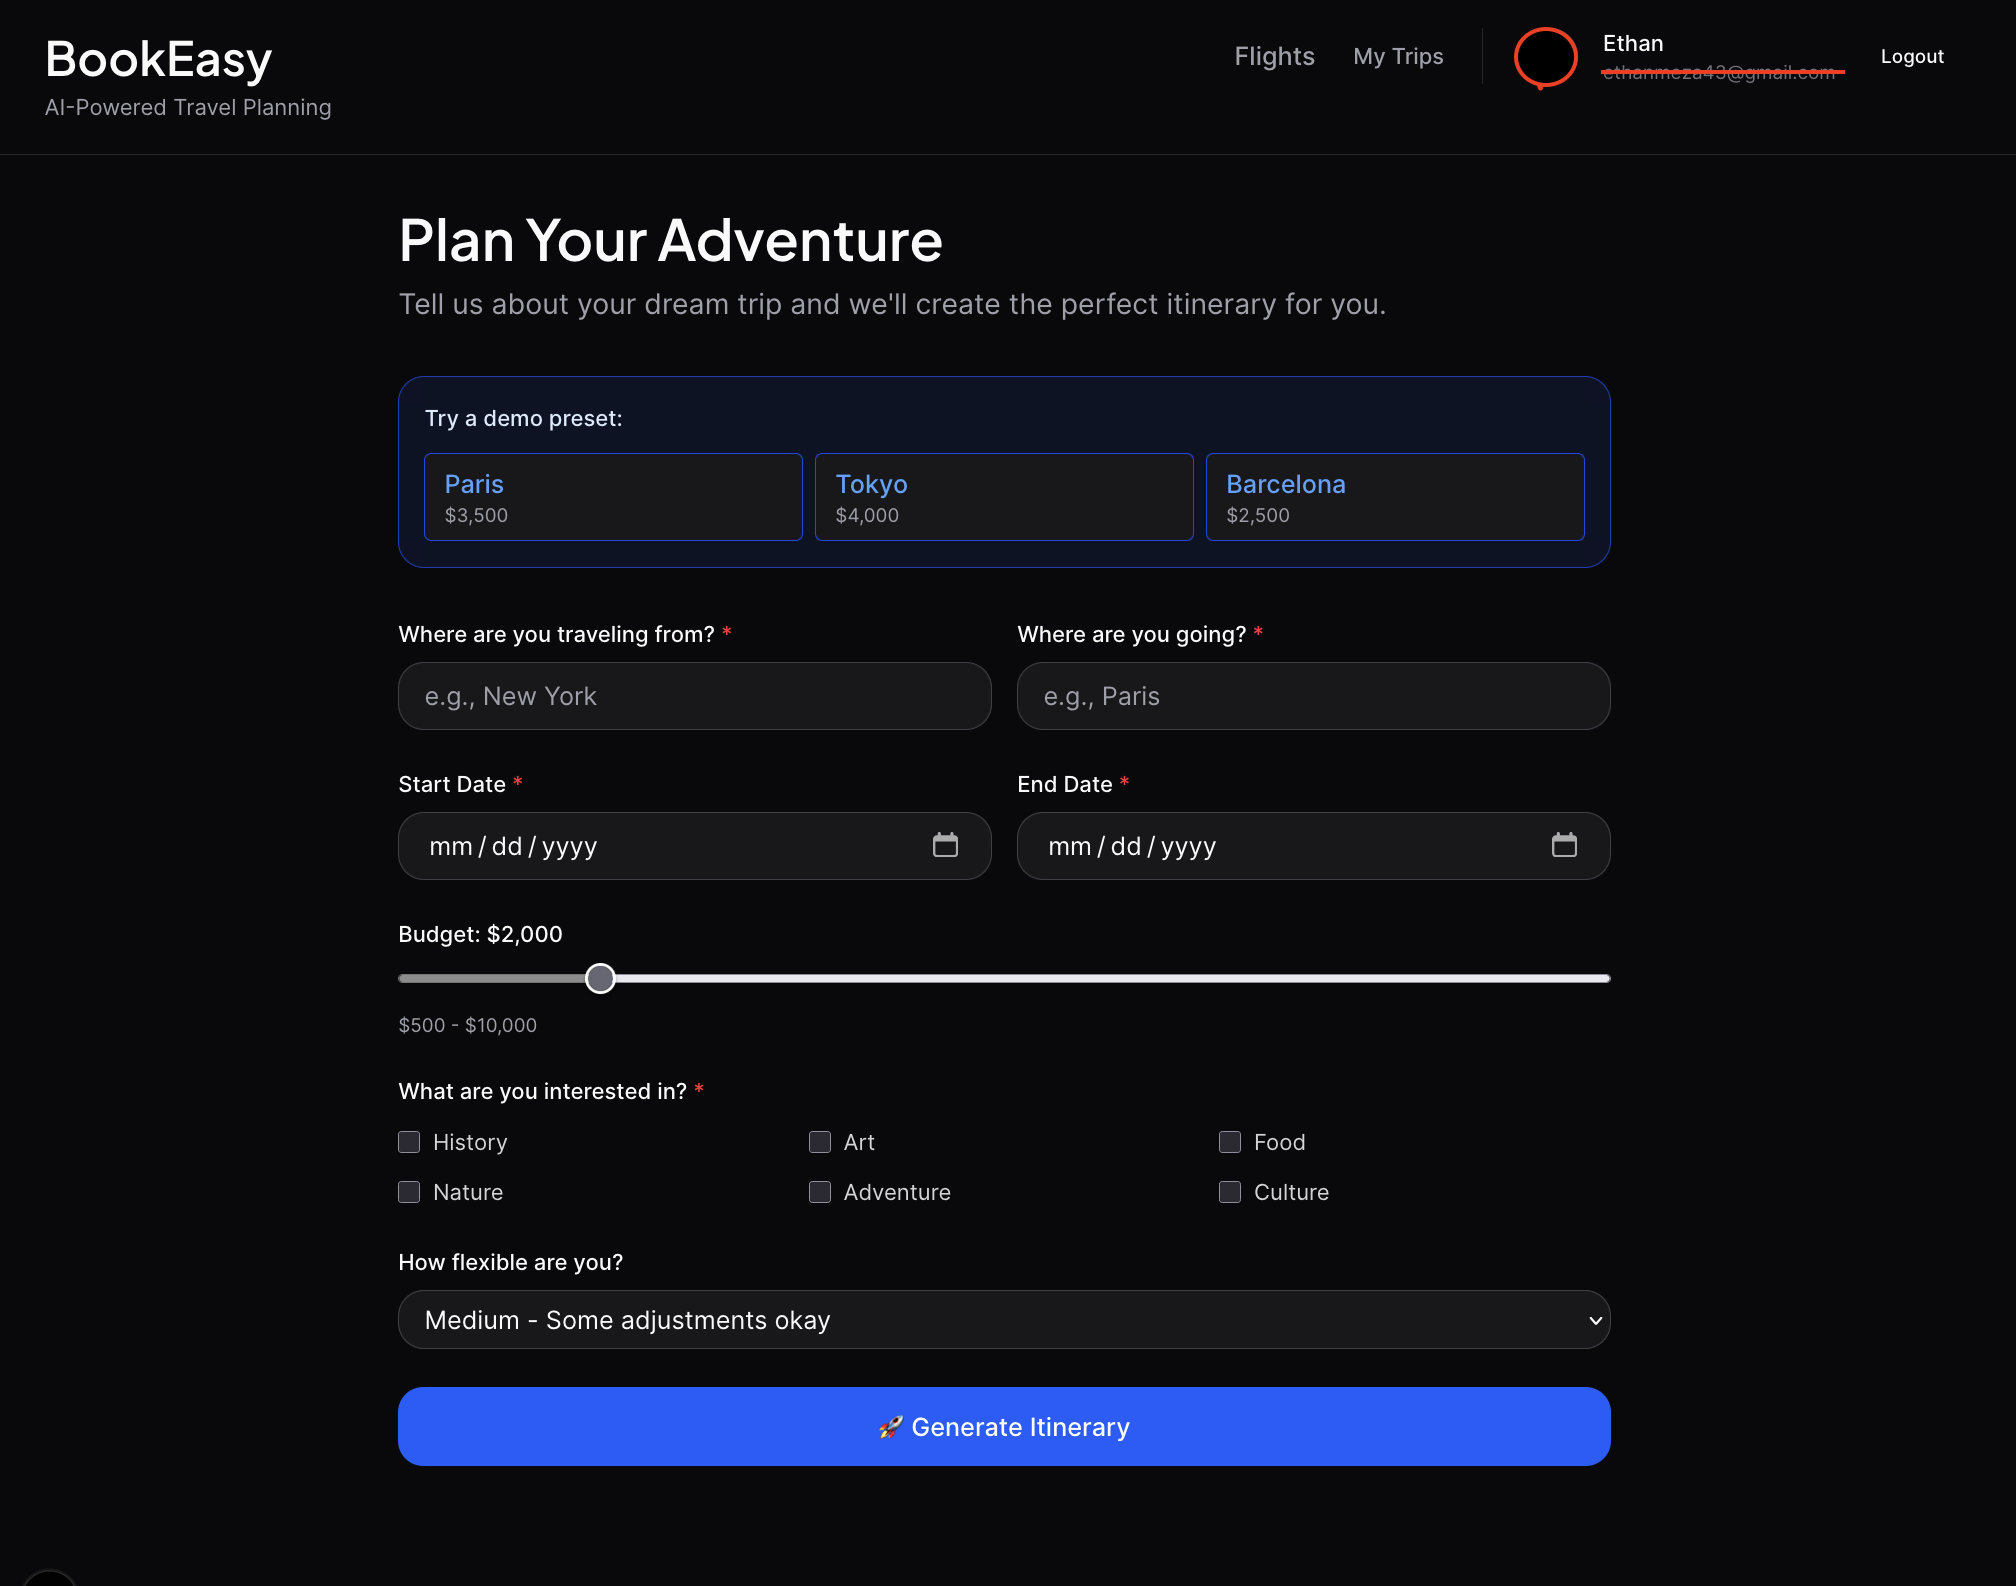This screenshot has width=2016, height=1586.
Task: Click the Budget slider handle
Action: click(600, 978)
